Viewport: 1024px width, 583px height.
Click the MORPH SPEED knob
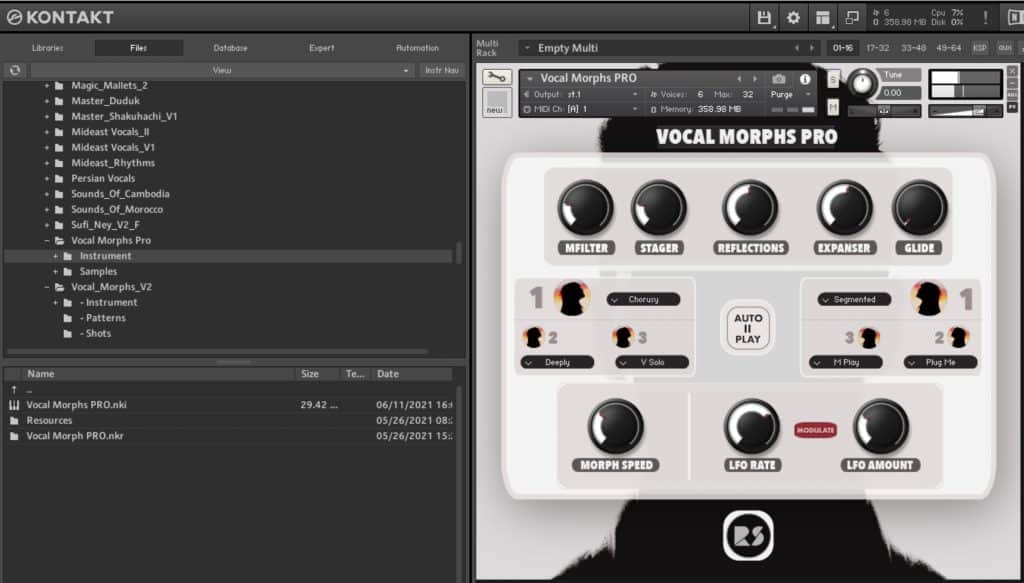616,426
